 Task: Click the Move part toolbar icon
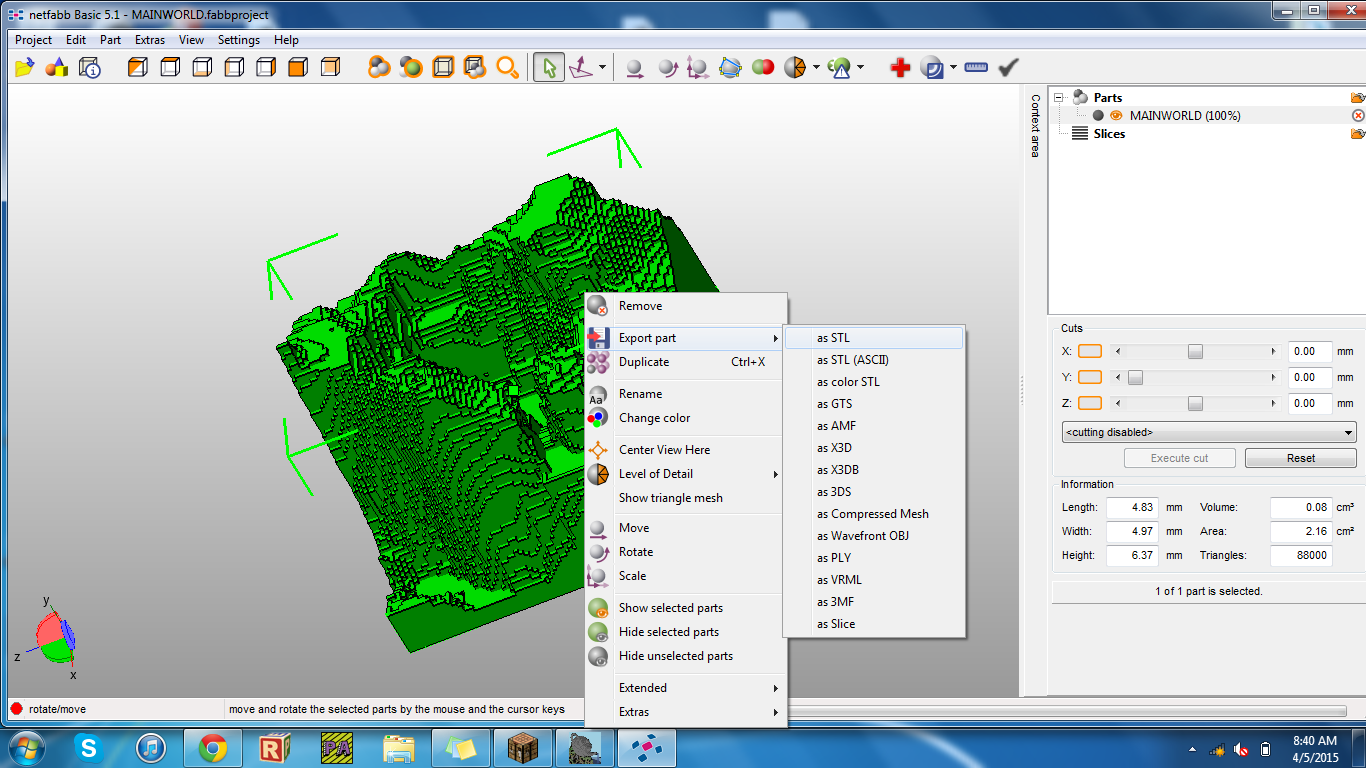coord(634,67)
